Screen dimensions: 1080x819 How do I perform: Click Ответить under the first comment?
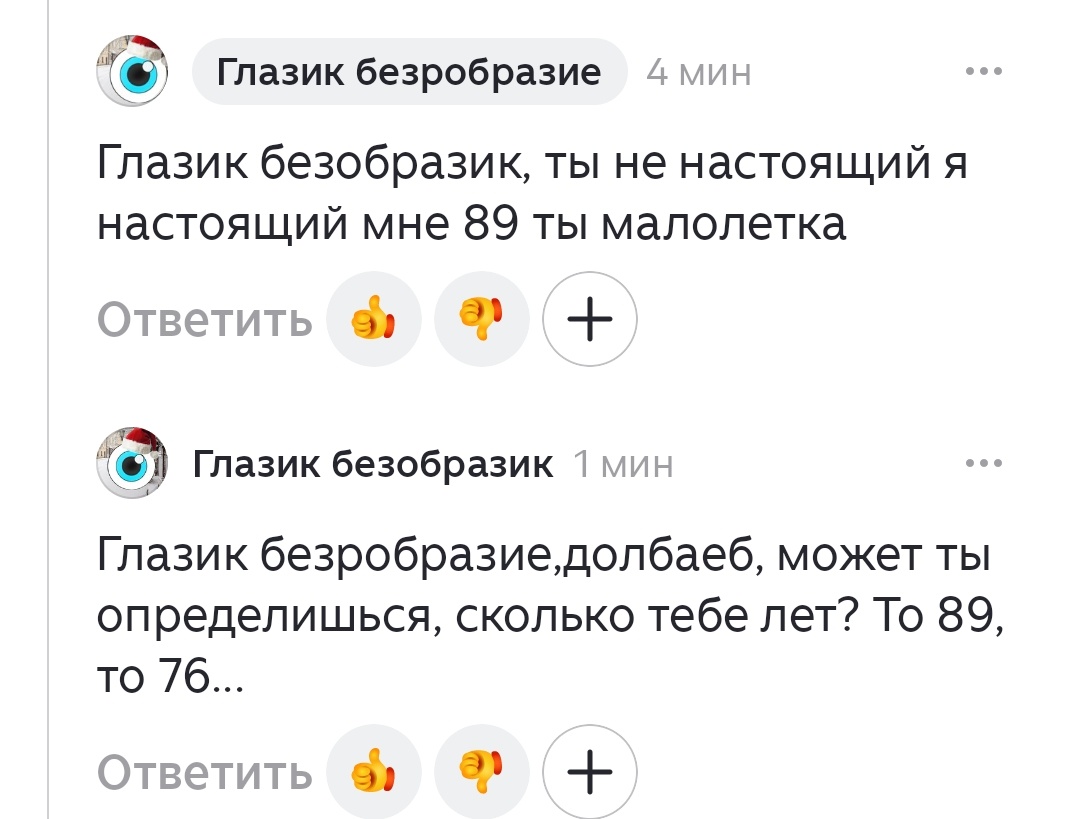pos(204,319)
